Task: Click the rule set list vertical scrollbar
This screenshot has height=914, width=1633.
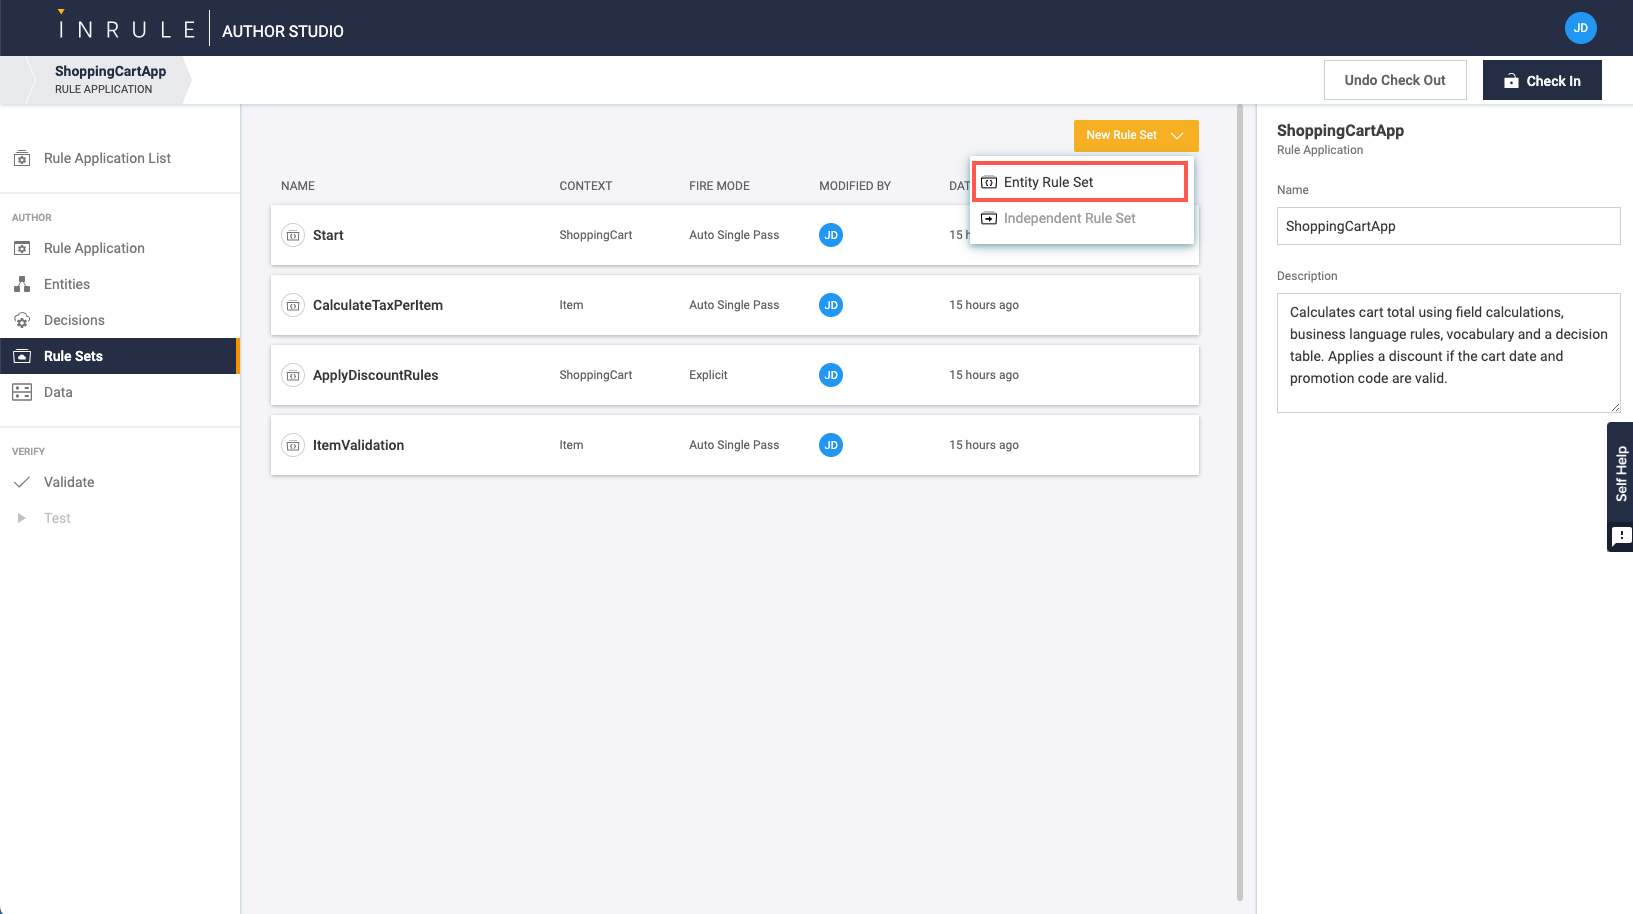Action: pyautogui.click(x=1240, y=500)
